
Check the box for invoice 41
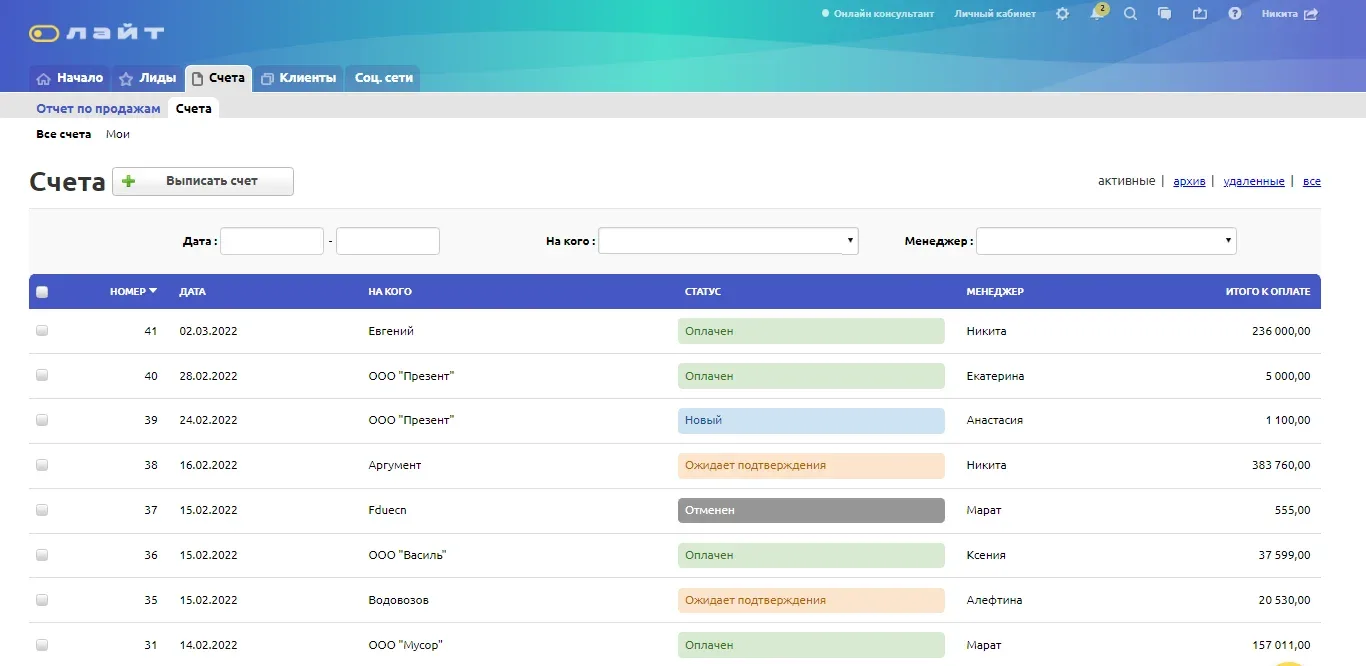click(x=42, y=330)
